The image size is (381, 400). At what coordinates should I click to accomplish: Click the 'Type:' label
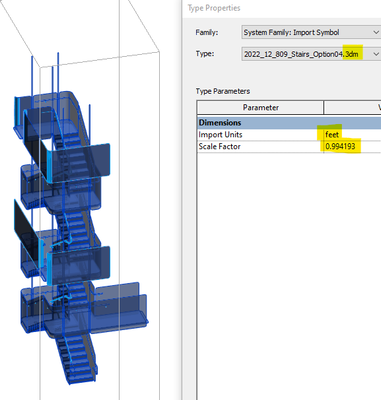(205, 54)
